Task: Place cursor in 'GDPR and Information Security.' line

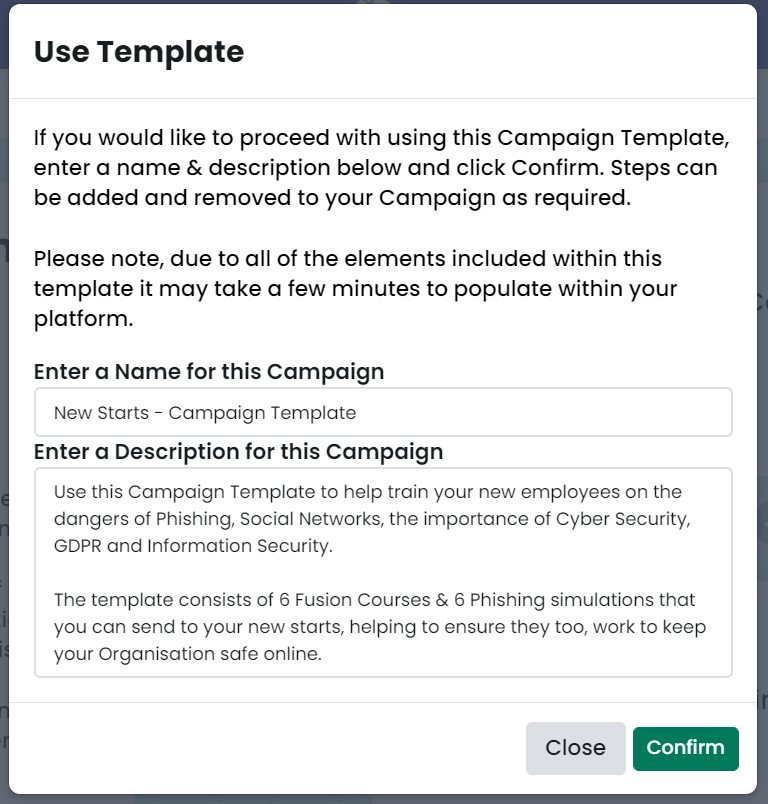Action: [x=193, y=546]
